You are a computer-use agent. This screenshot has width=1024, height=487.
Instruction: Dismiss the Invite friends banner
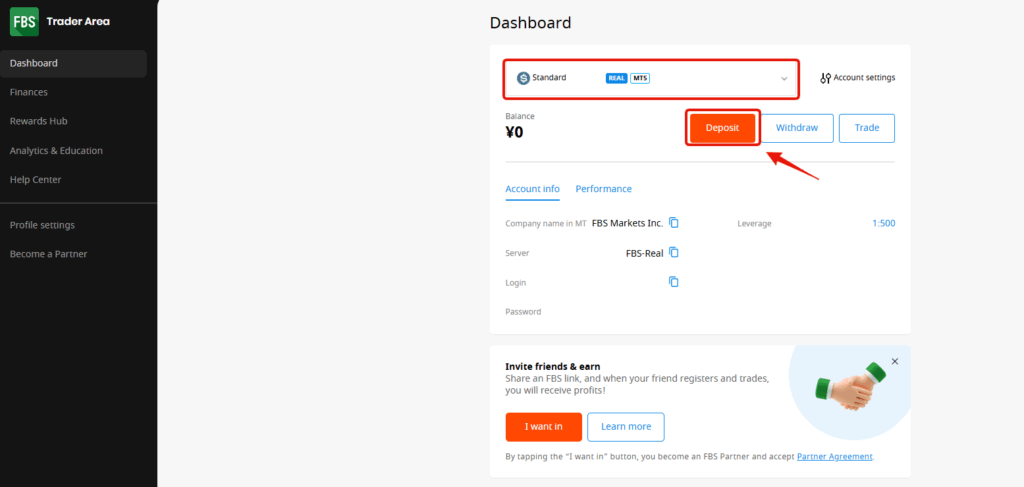tap(895, 361)
